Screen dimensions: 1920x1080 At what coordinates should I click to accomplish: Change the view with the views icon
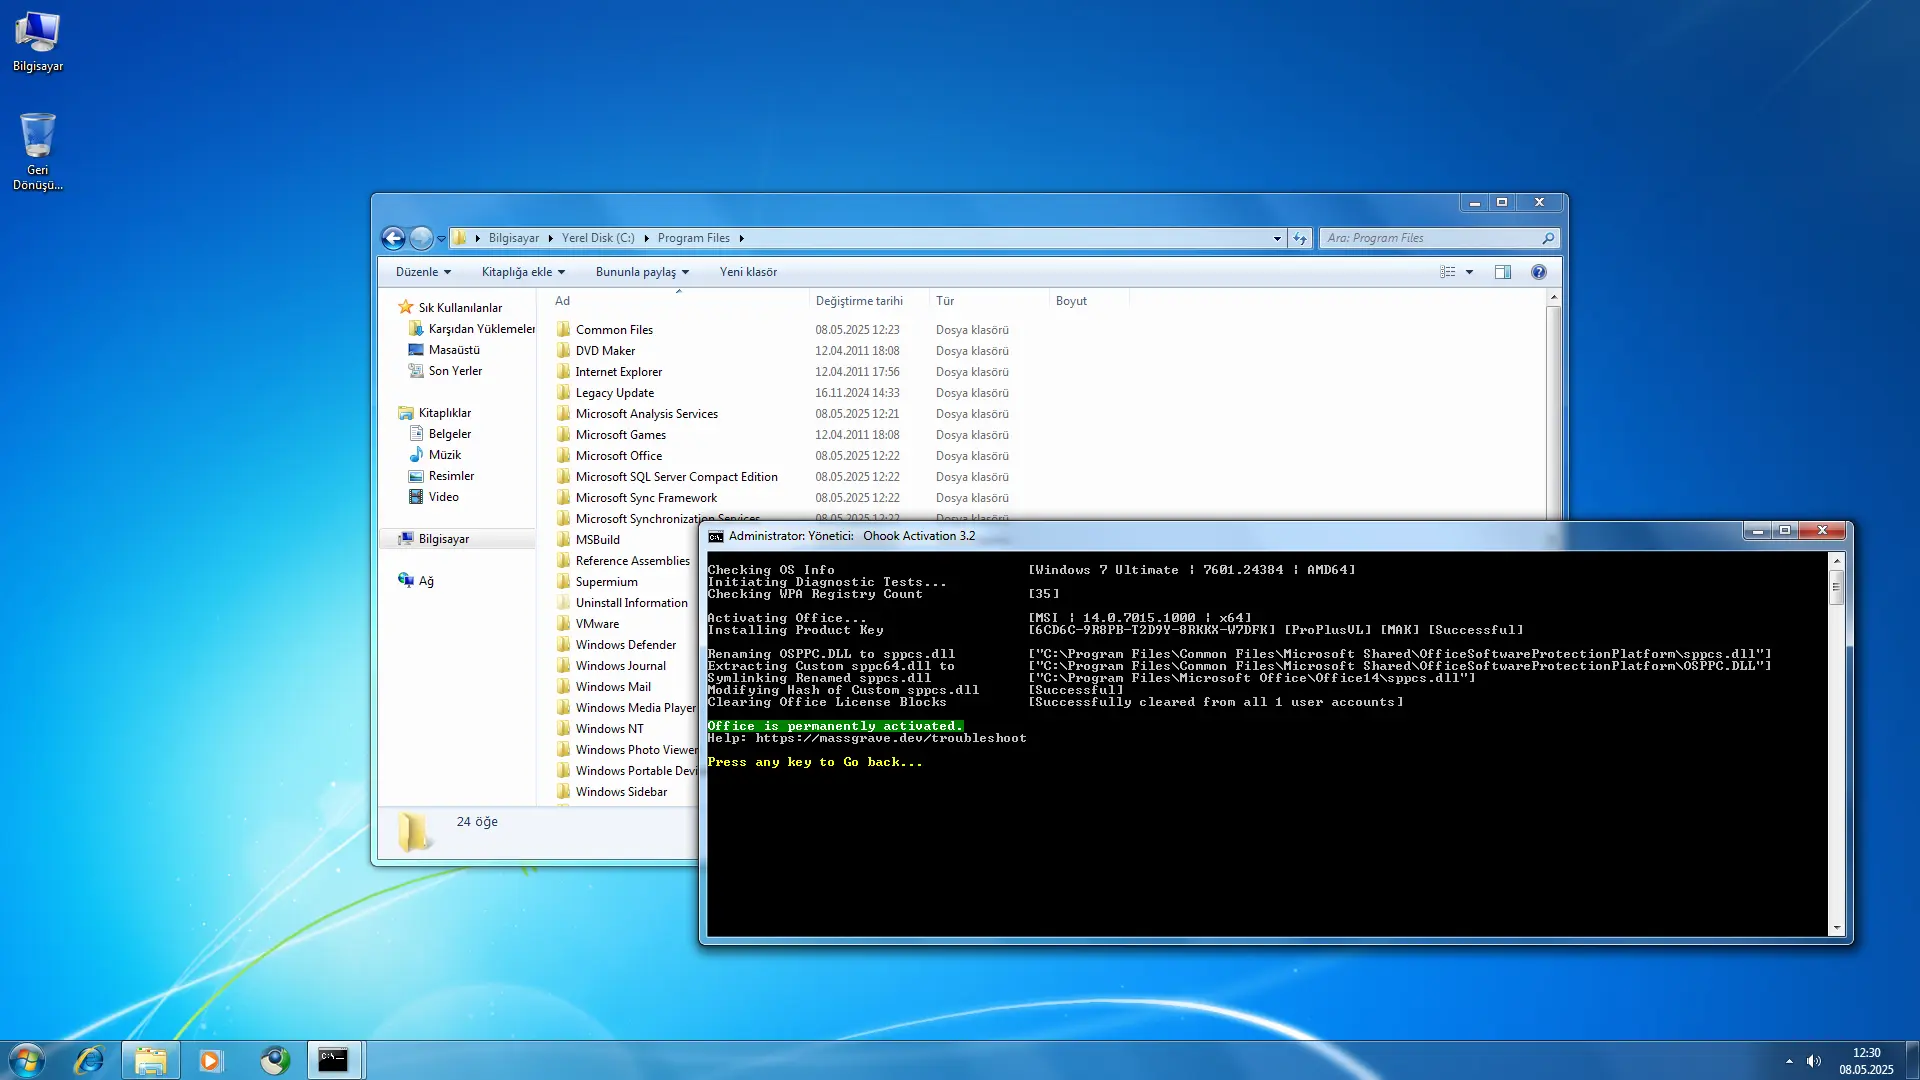[1447, 272]
